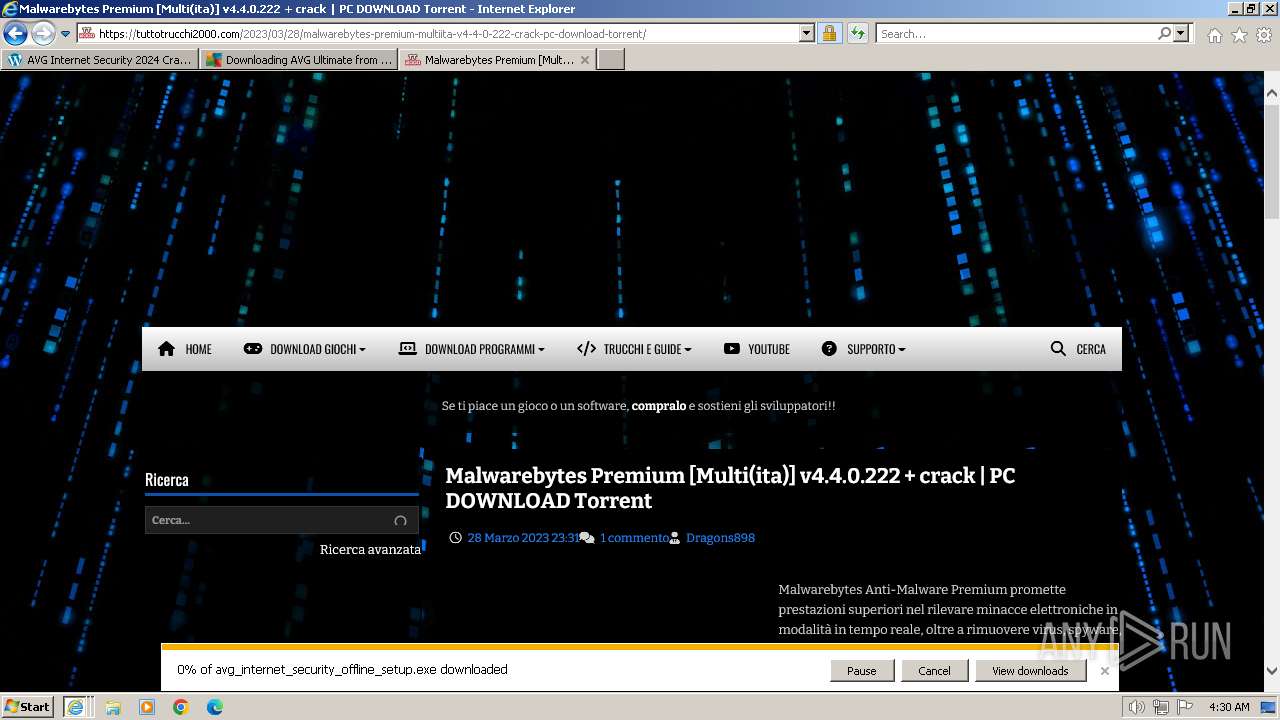Image resolution: width=1280 pixels, height=720 pixels.
Task: Open the 1 commento link
Action: coord(634,538)
